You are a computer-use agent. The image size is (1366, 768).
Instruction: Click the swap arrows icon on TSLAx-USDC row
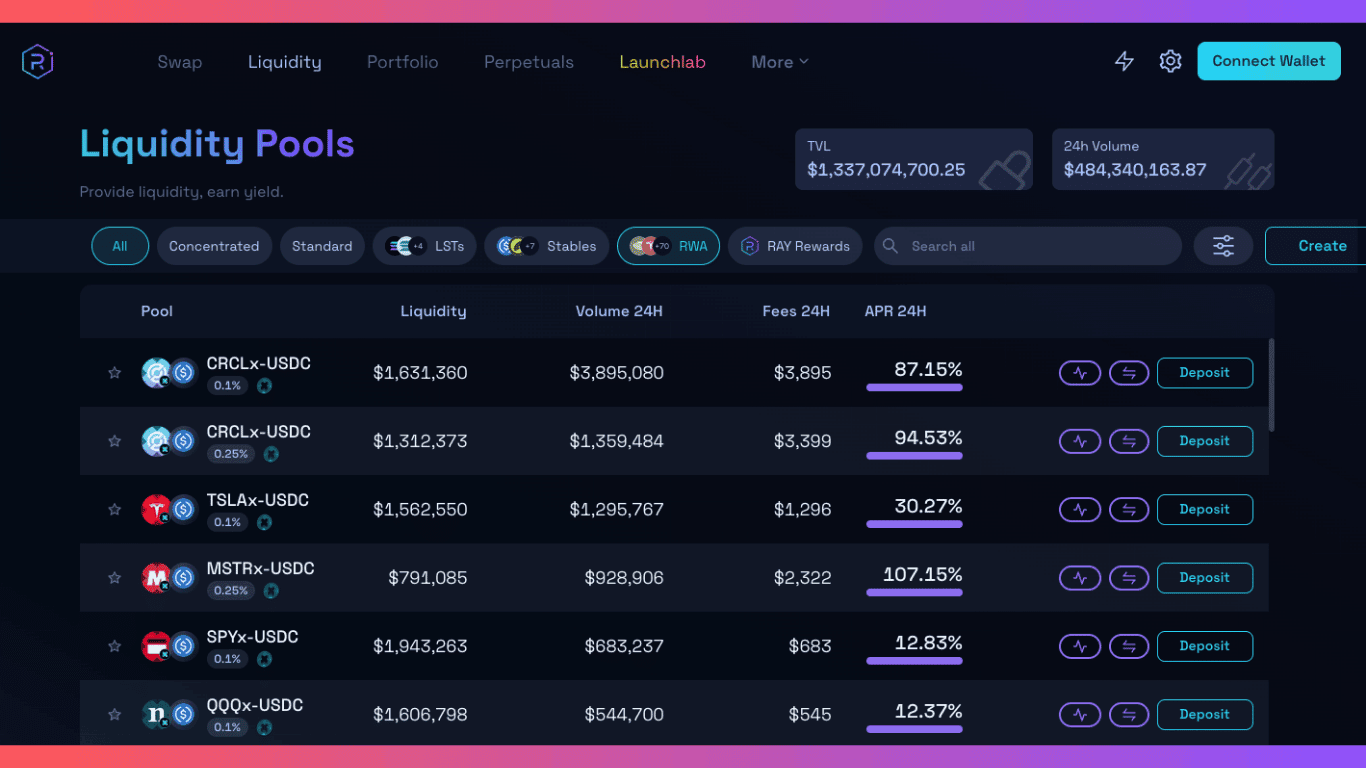click(x=1129, y=509)
